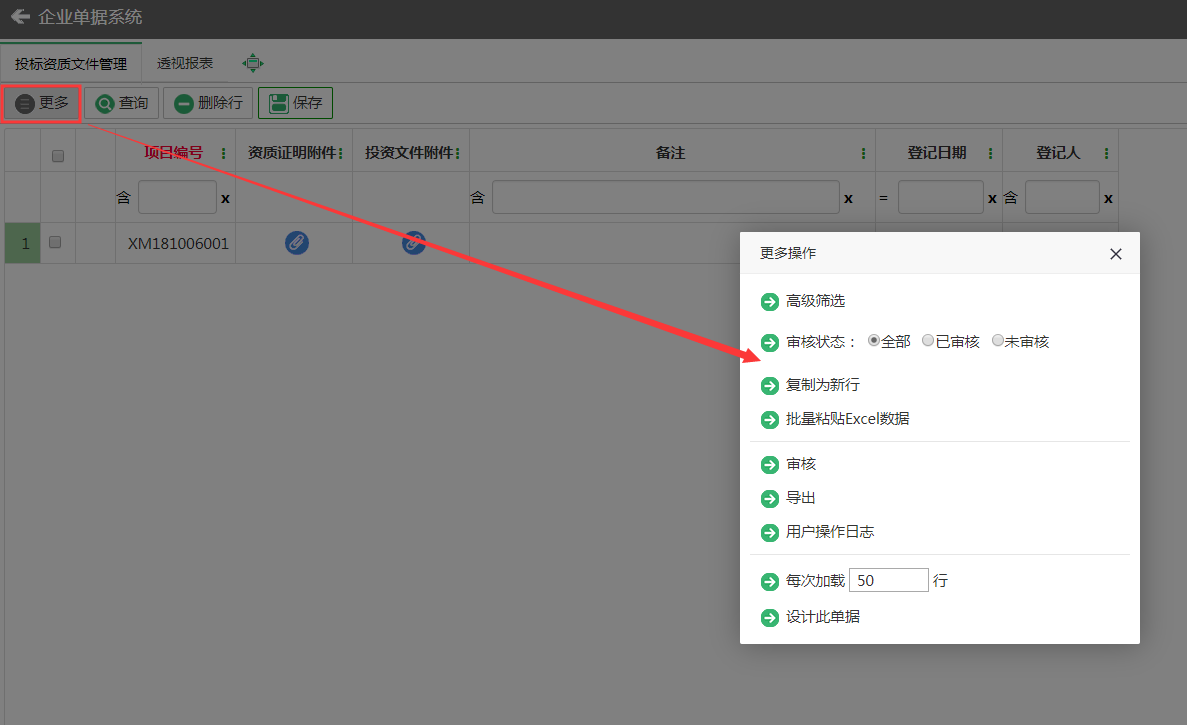Image resolution: width=1187 pixels, height=725 pixels.
Task: Open the 投标资质文件管理 tab
Action: click(70, 64)
